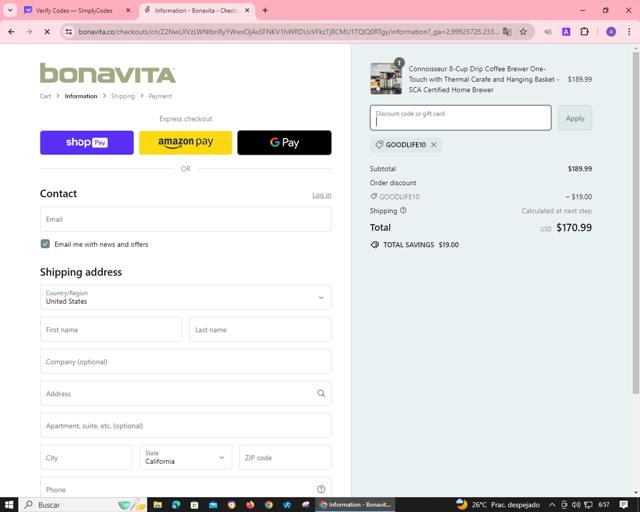This screenshot has height=512, width=640.
Task: Open the Windows Start menu
Action: 9,505
